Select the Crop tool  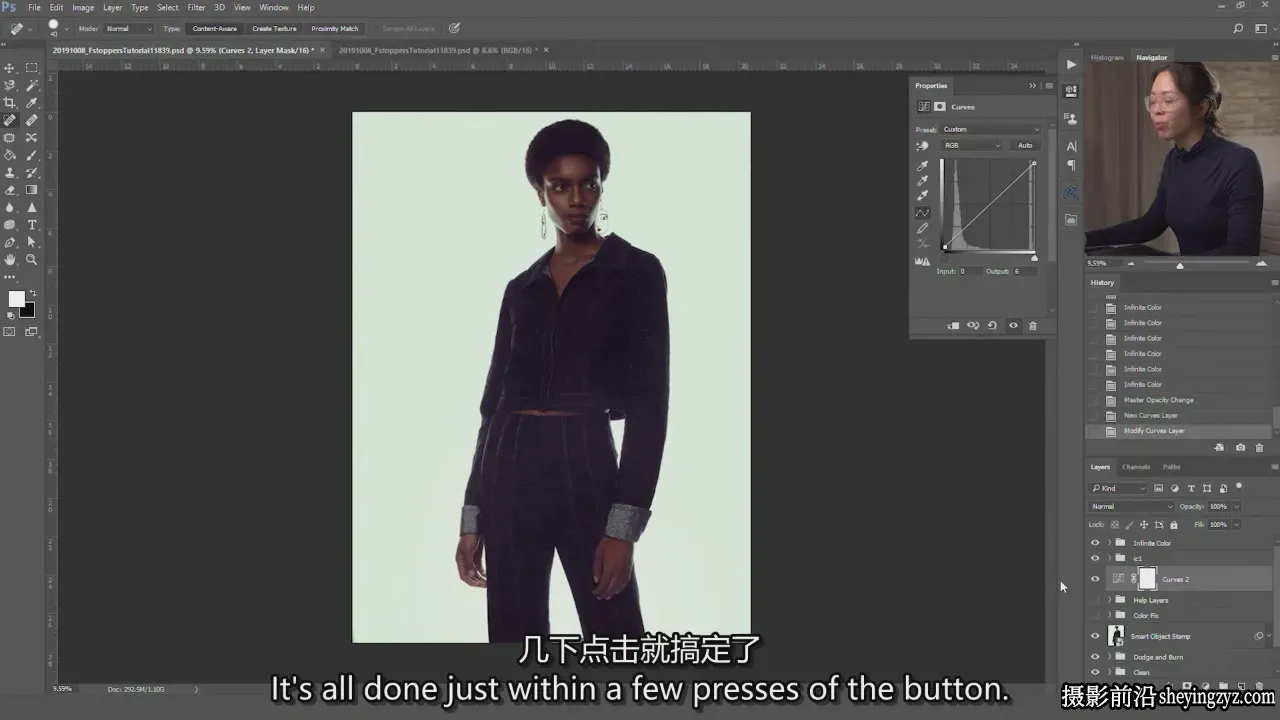(10, 103)
